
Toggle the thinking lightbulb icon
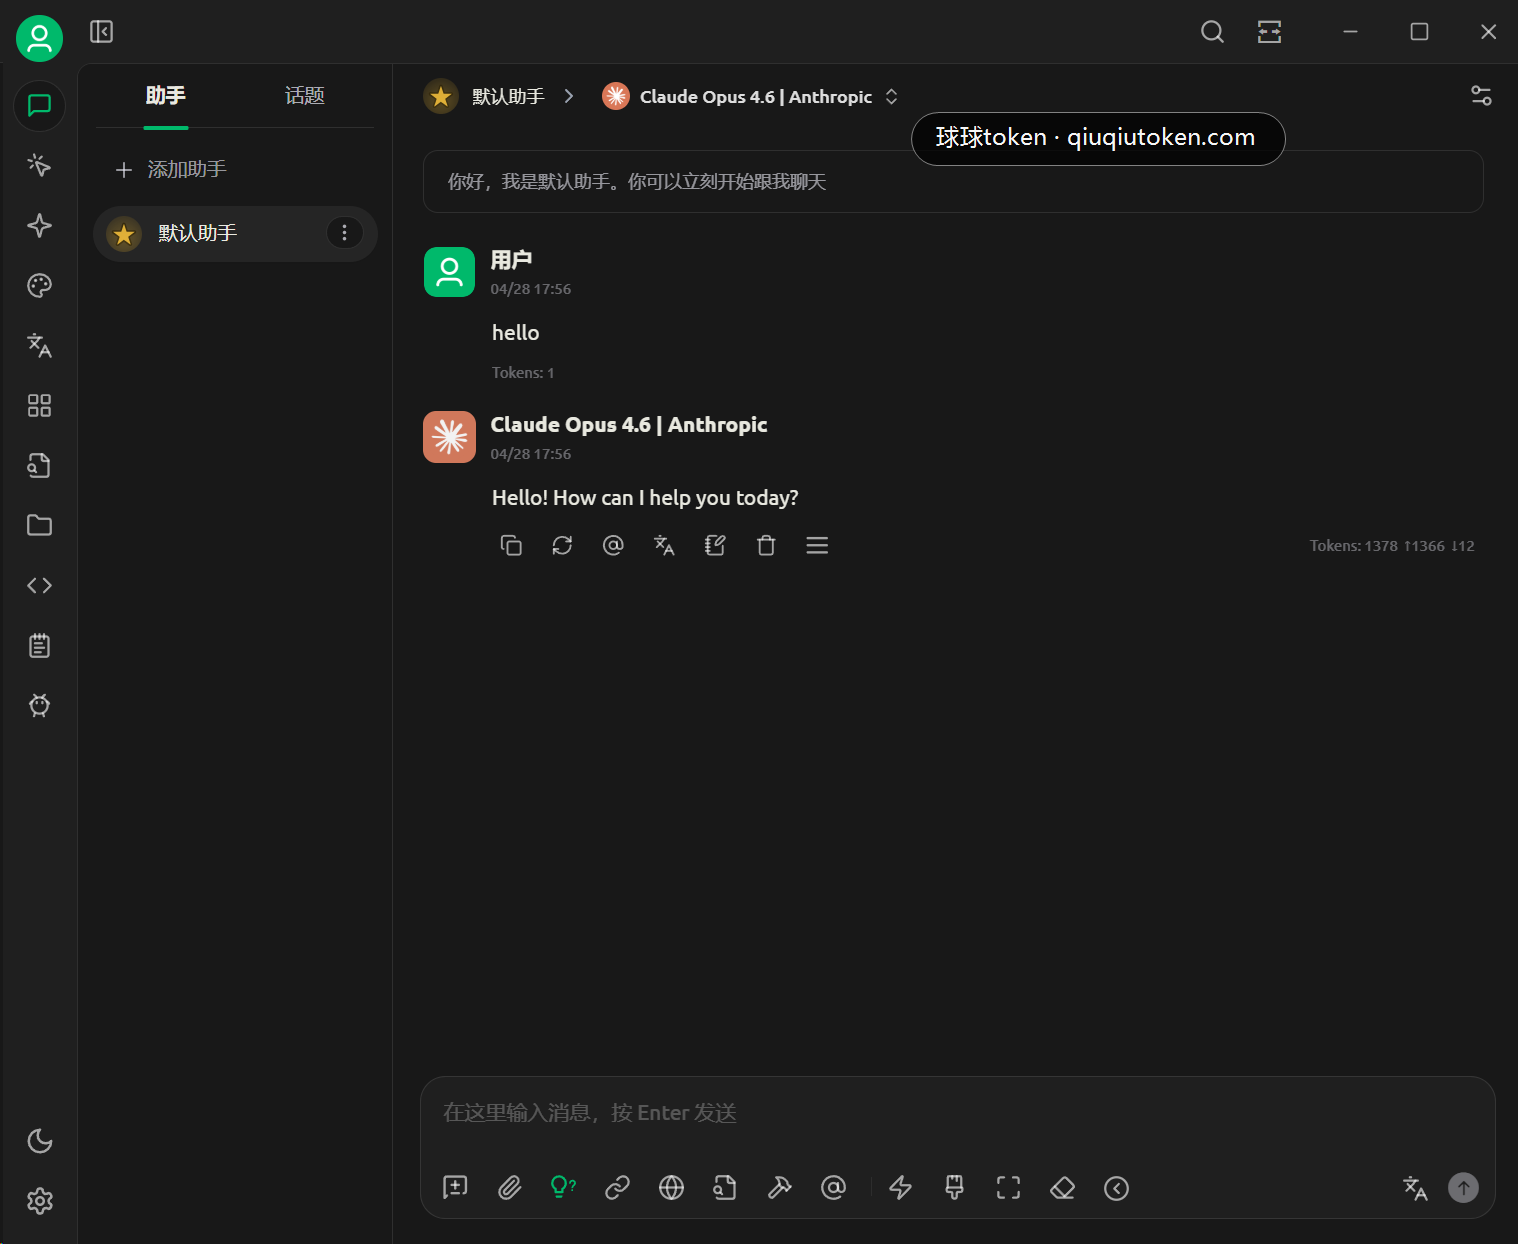tap(563, 1187)
